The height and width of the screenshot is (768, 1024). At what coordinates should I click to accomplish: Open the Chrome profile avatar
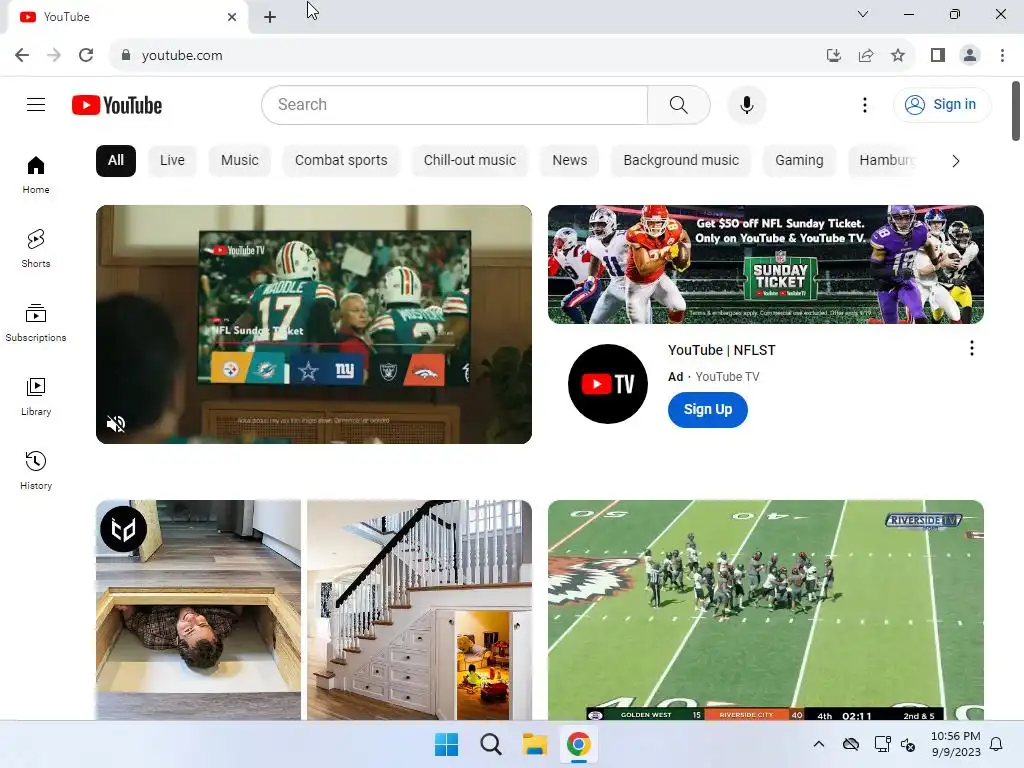[970, 55]
